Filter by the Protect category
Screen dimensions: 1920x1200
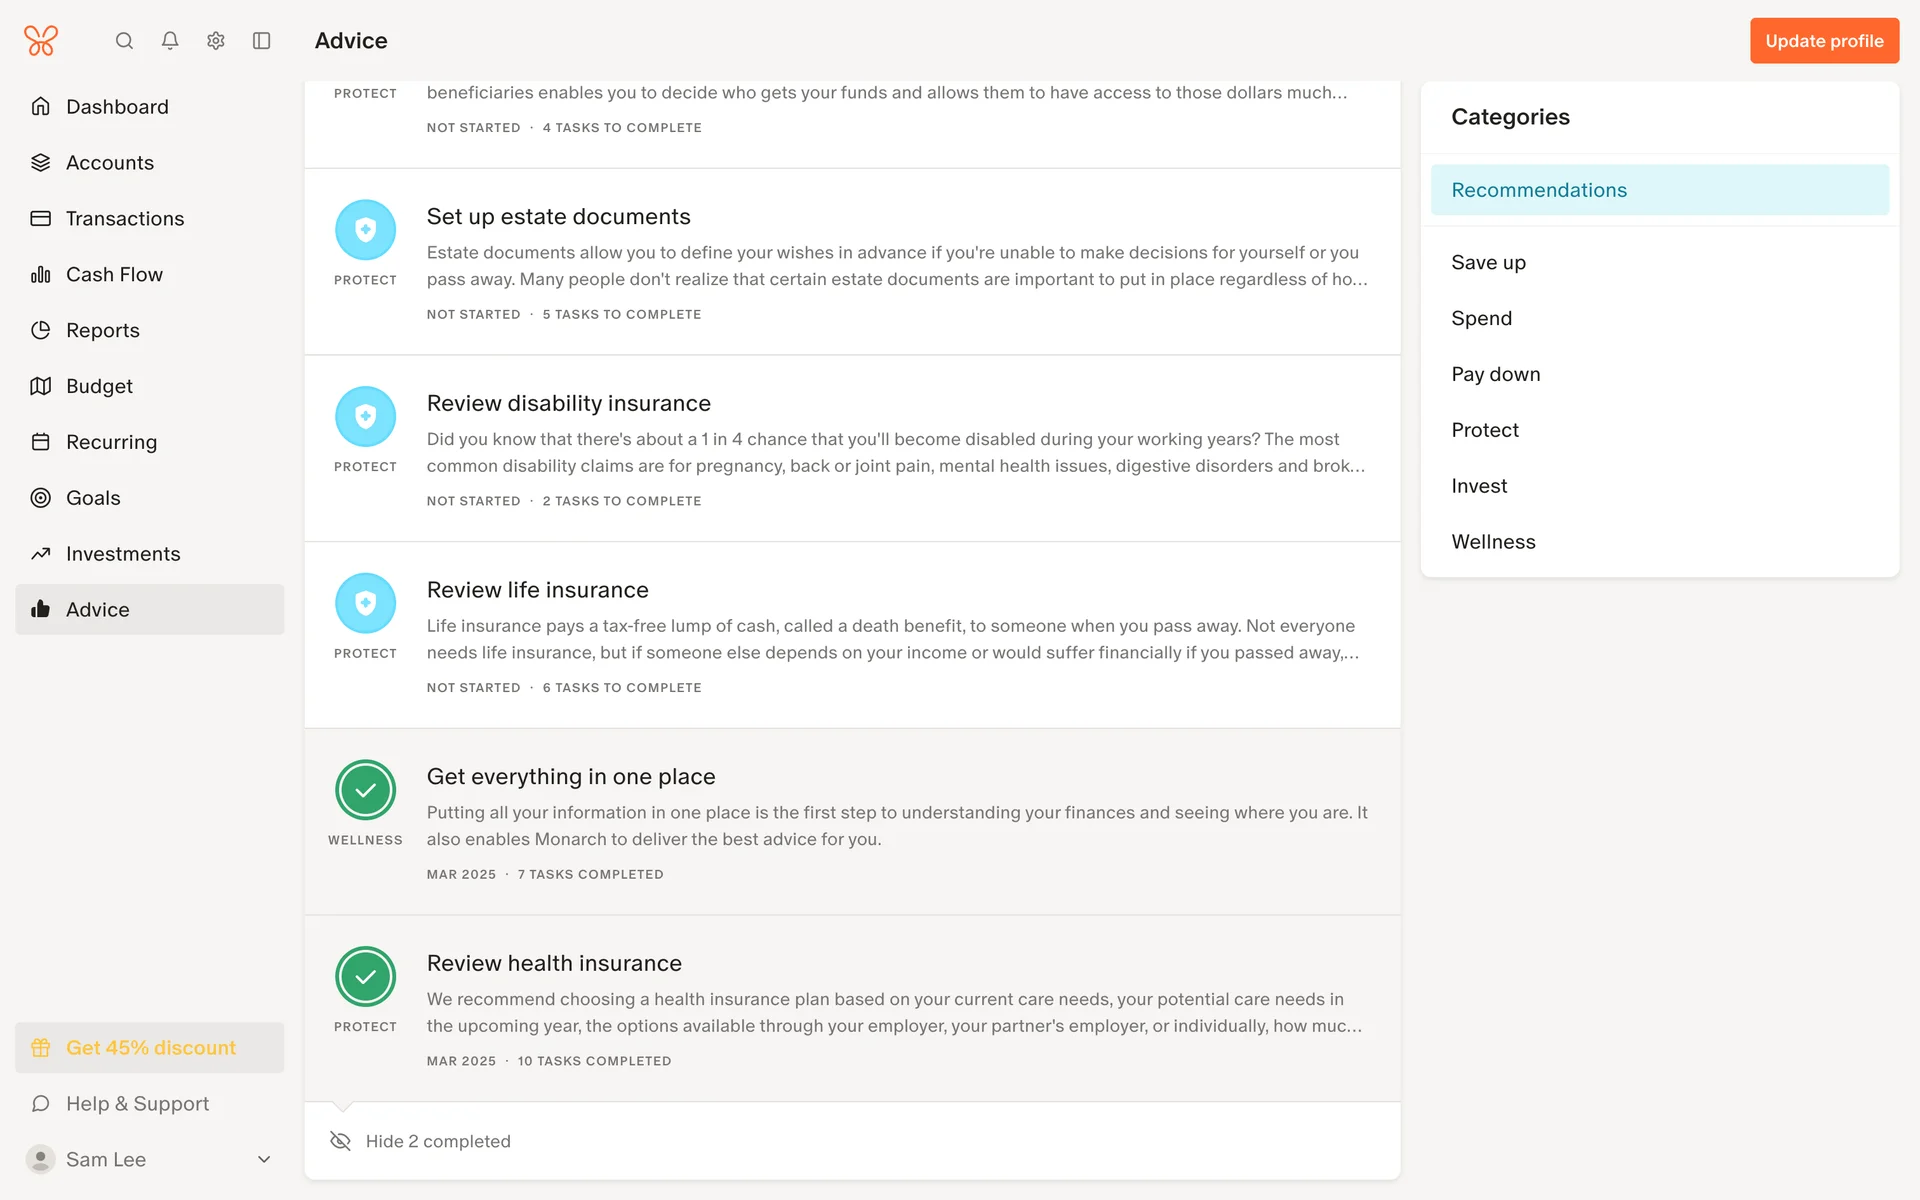(1484, 430)
